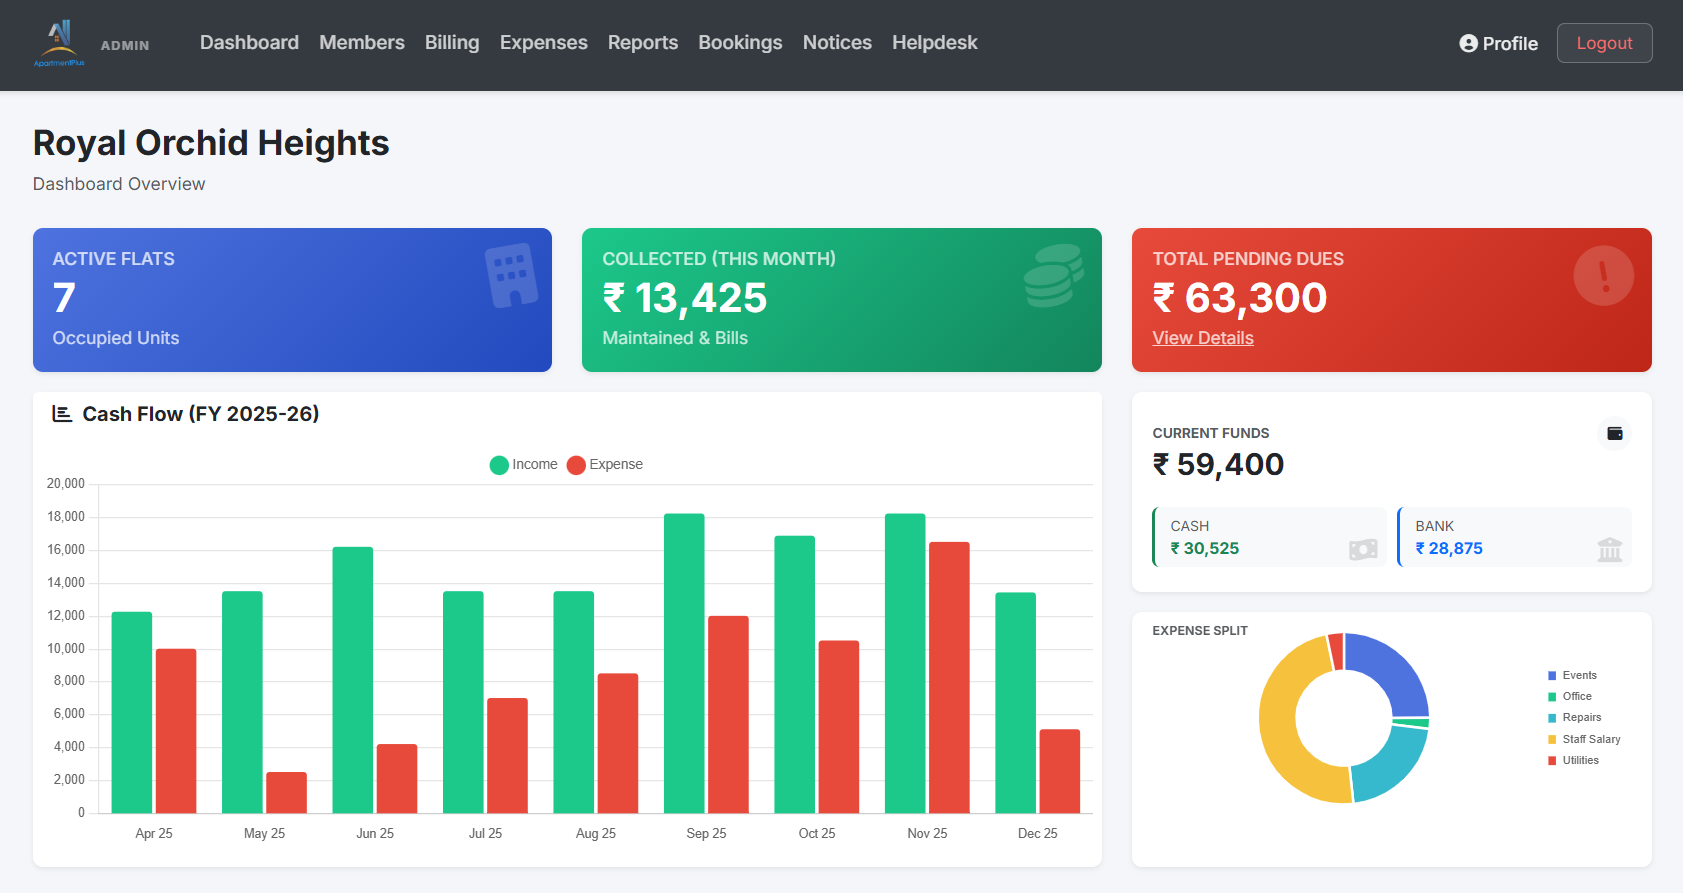Image resolution: width=1683 pixels, height=893 pixels.
Task: Toggle the Expense legend in Cash Flow
Action: pyautogui.click(x=605, y=465)
